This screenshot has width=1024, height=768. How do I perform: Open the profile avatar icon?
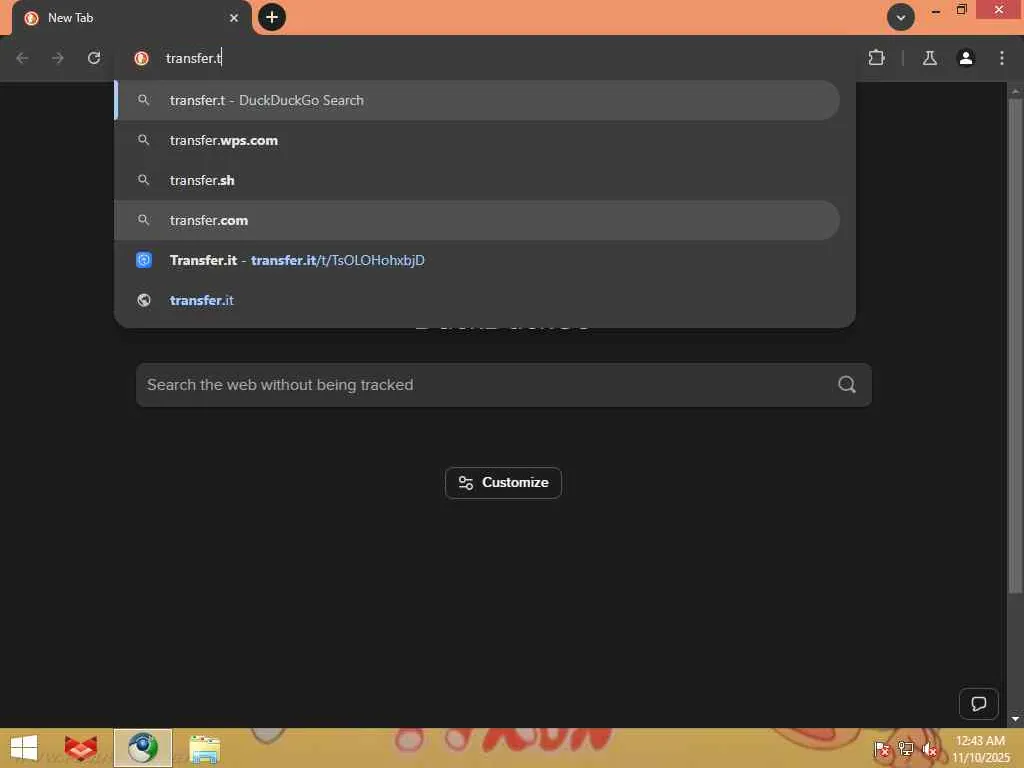pos(965,58)
